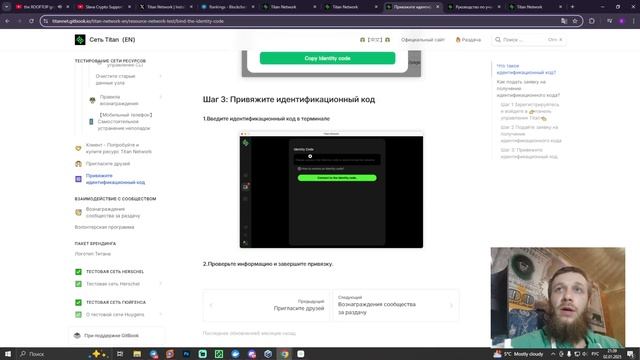
Task: Click the Официальный сайт header link
Action: 422,40
